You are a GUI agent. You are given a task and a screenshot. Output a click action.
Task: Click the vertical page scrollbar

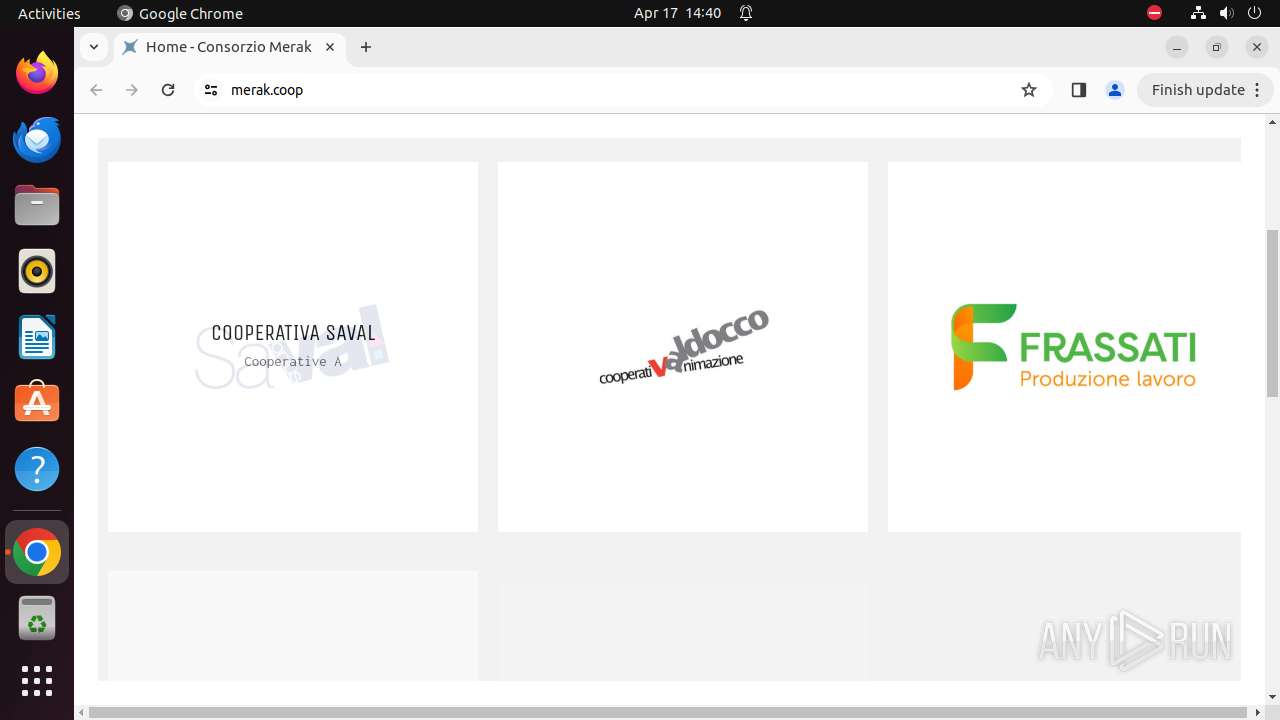pyautogui.click(x=1272, y=312)
